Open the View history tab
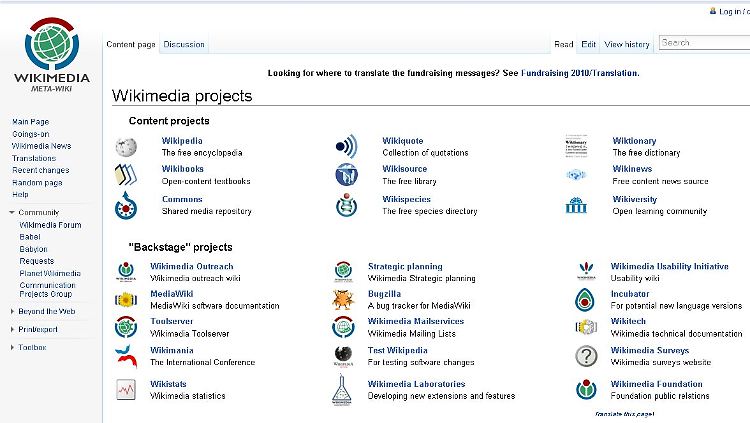The image size is (750, 423). pos(627,44)
